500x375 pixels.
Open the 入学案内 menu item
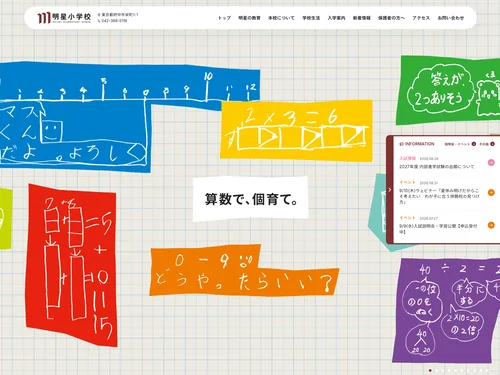336,18
